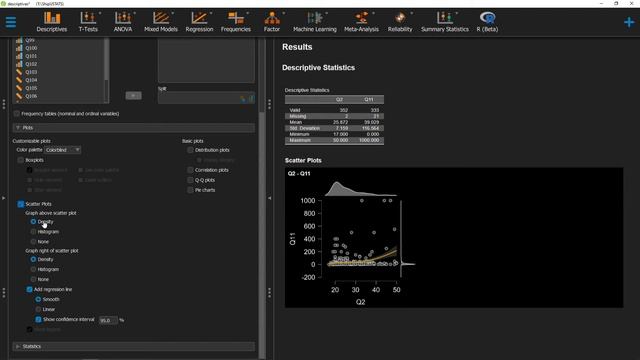Image resolution: width=640 pixels, height=360 pixels.
Task: Click the Missing row label in table
Action: point(298,116)
